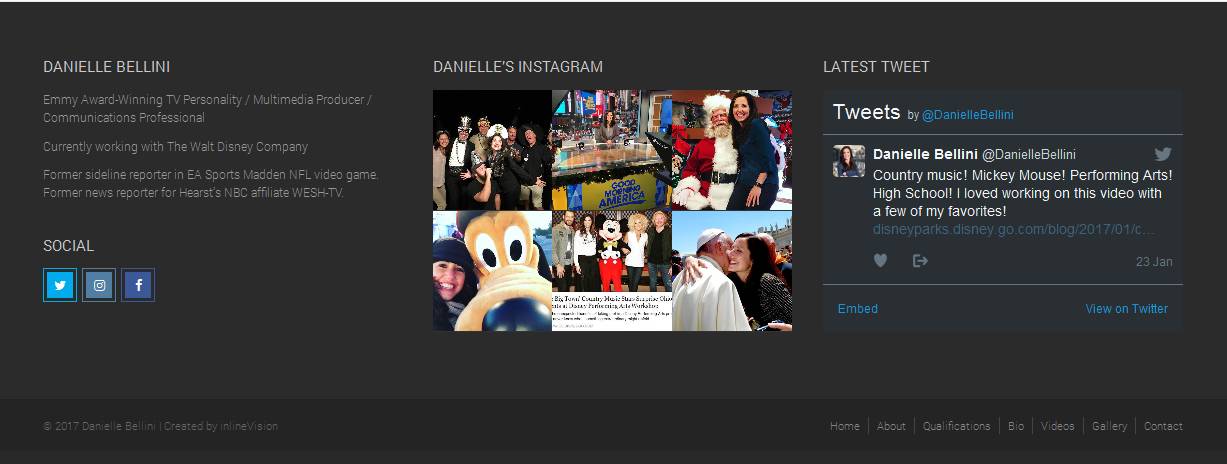Viewport: 1227px width, 464px height.
Task: Like the tweet with heart icon
Action: [x=880, y=260]
